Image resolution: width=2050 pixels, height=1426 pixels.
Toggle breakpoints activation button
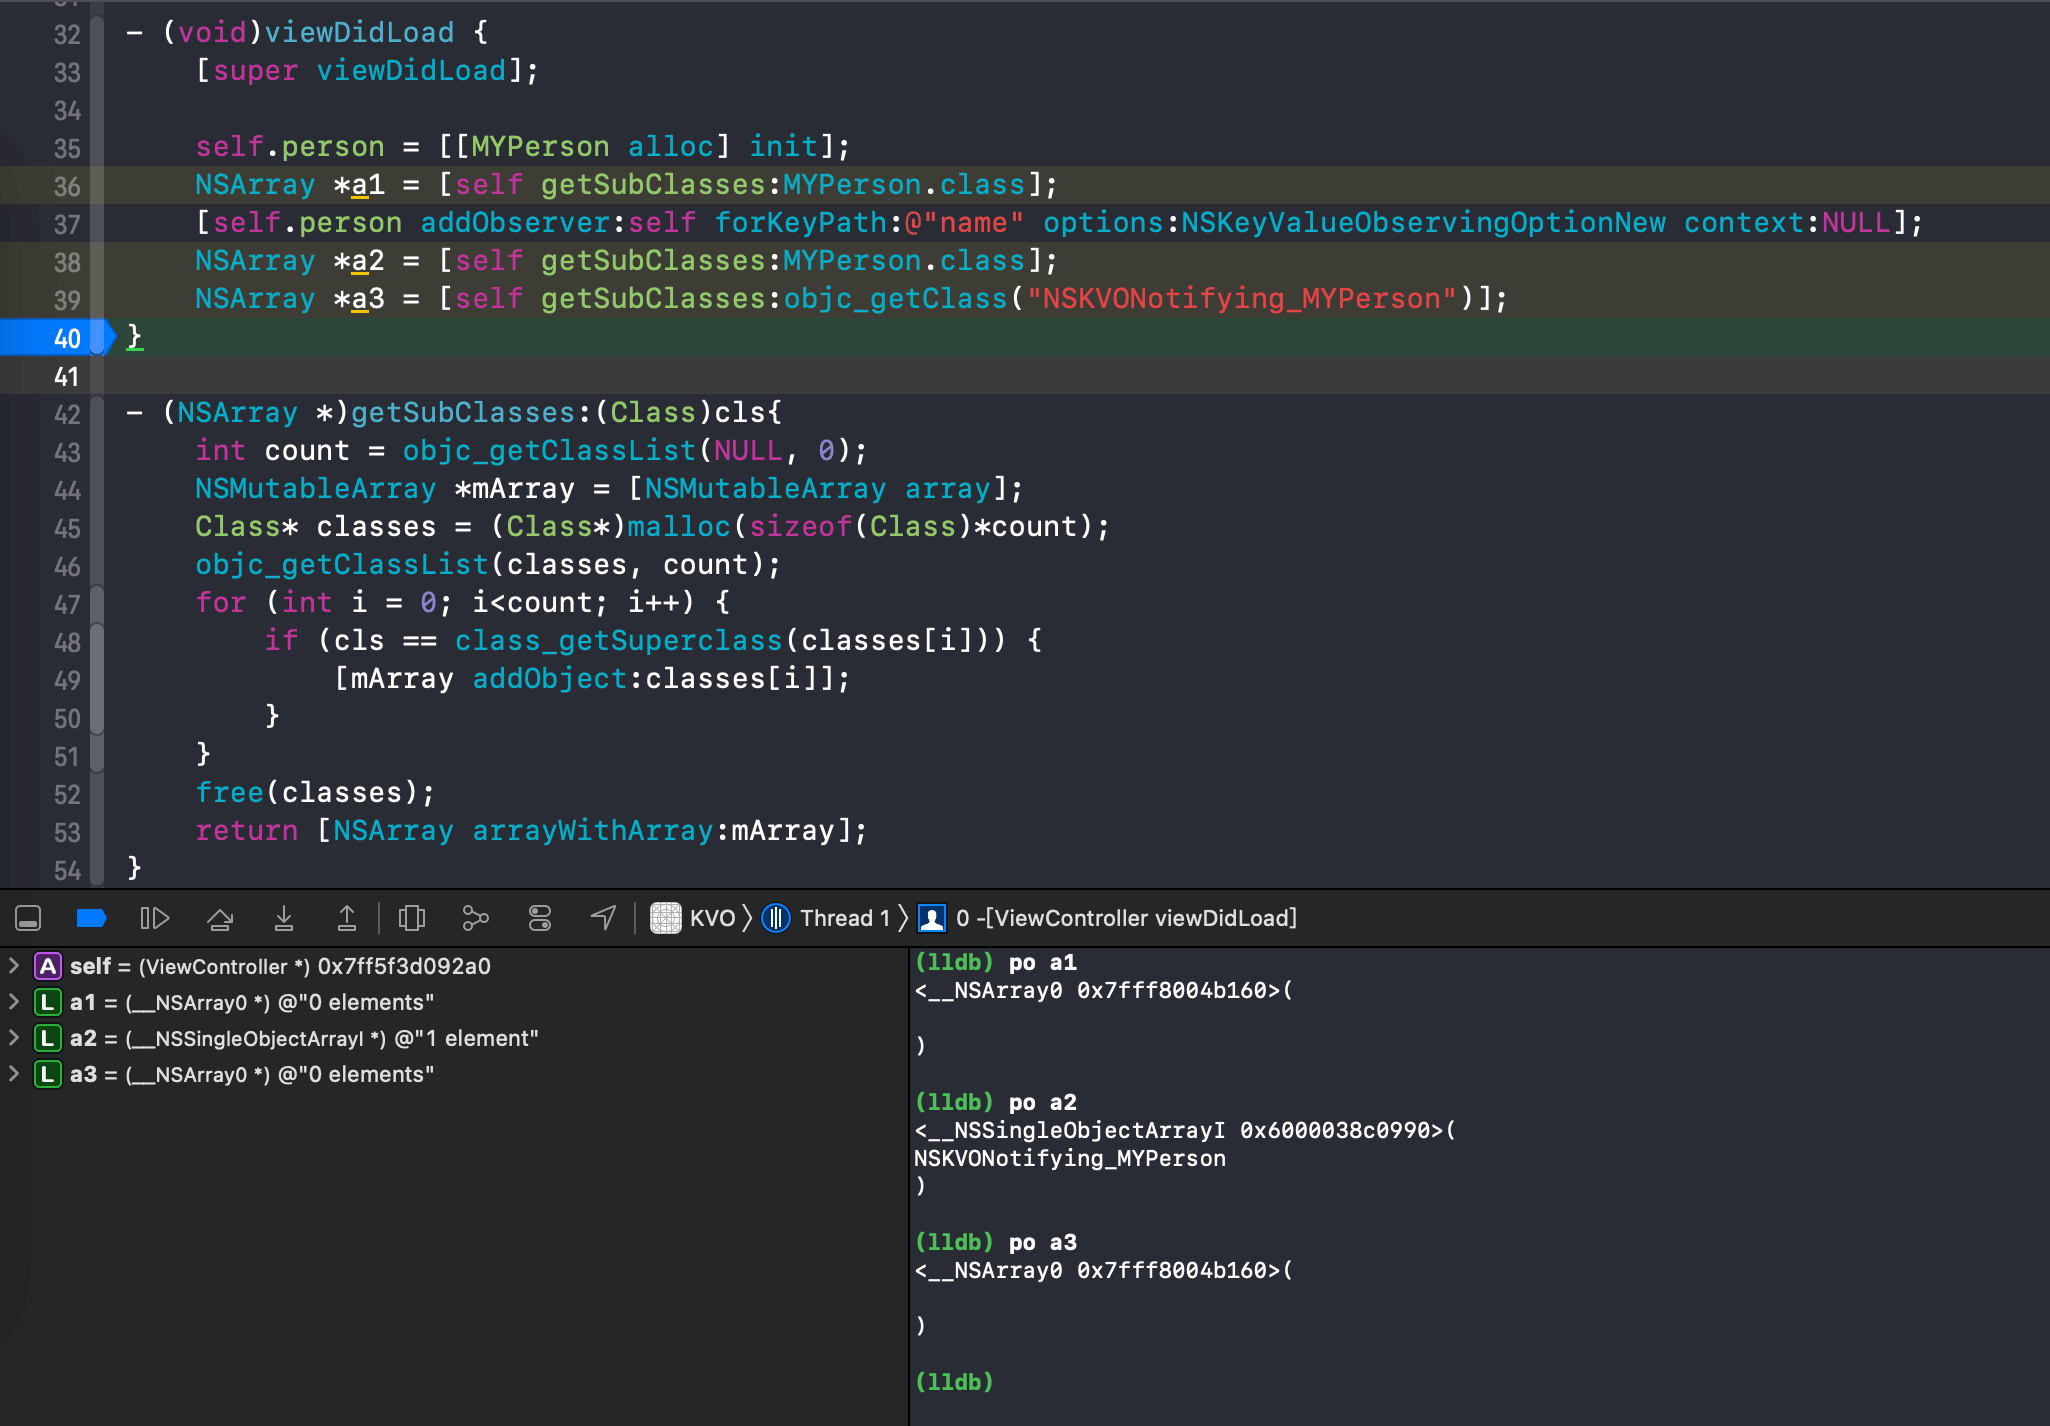(x=91, y=918)
